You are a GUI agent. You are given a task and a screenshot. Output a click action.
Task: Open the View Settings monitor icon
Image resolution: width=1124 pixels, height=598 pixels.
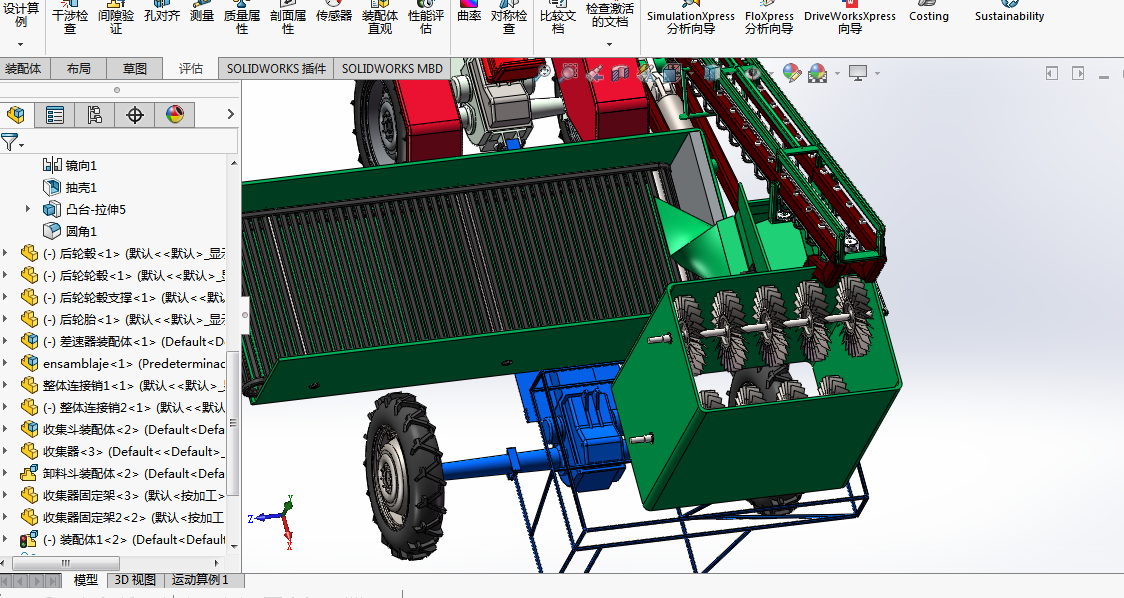coord(858,72)
